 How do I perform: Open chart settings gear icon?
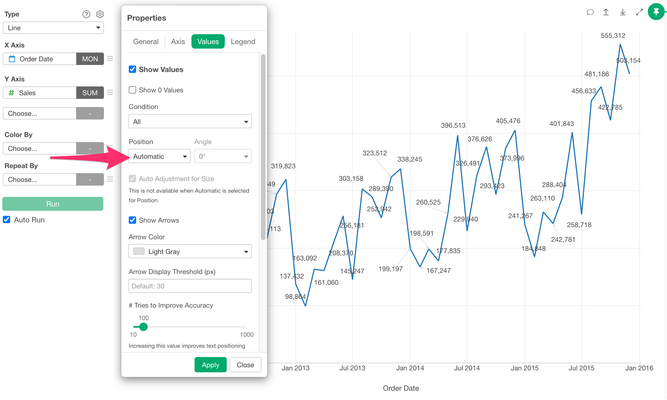coord(100,14)
